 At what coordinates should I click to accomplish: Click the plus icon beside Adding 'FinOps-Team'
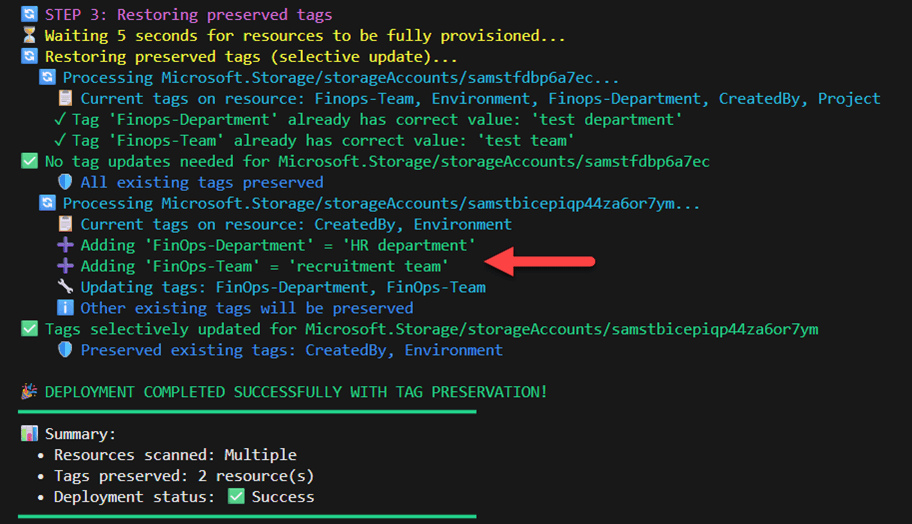(x=65, y=266)
